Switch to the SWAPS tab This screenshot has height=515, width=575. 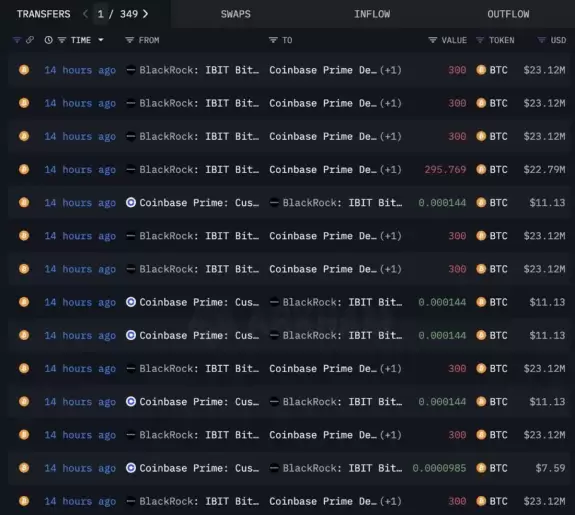235,14
